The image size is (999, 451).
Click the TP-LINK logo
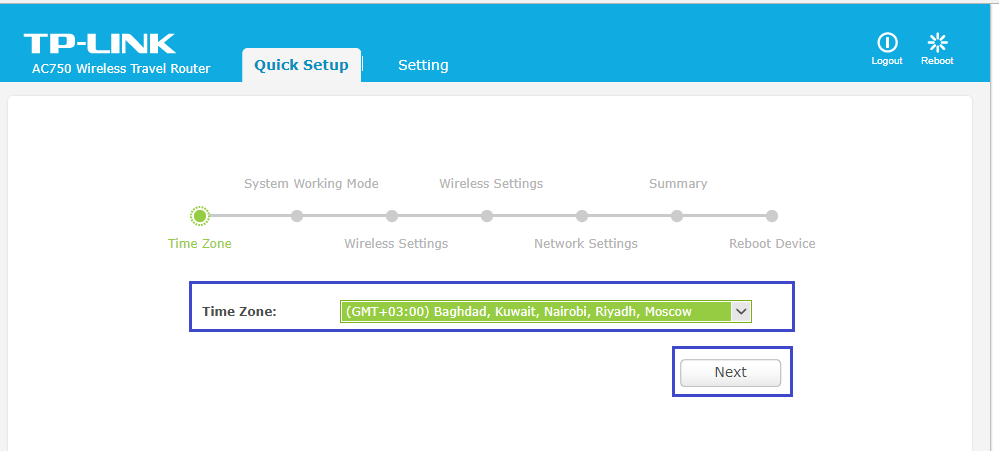(99, 43)
